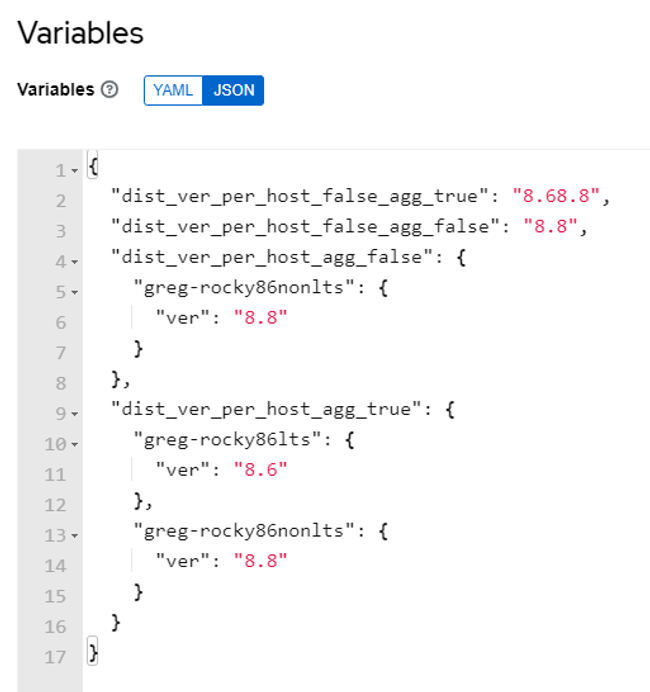Image resolution: width=650 pixels, height=692 pixels.
Task: Select the JSON format toggle
Action: tap(233, 90)
